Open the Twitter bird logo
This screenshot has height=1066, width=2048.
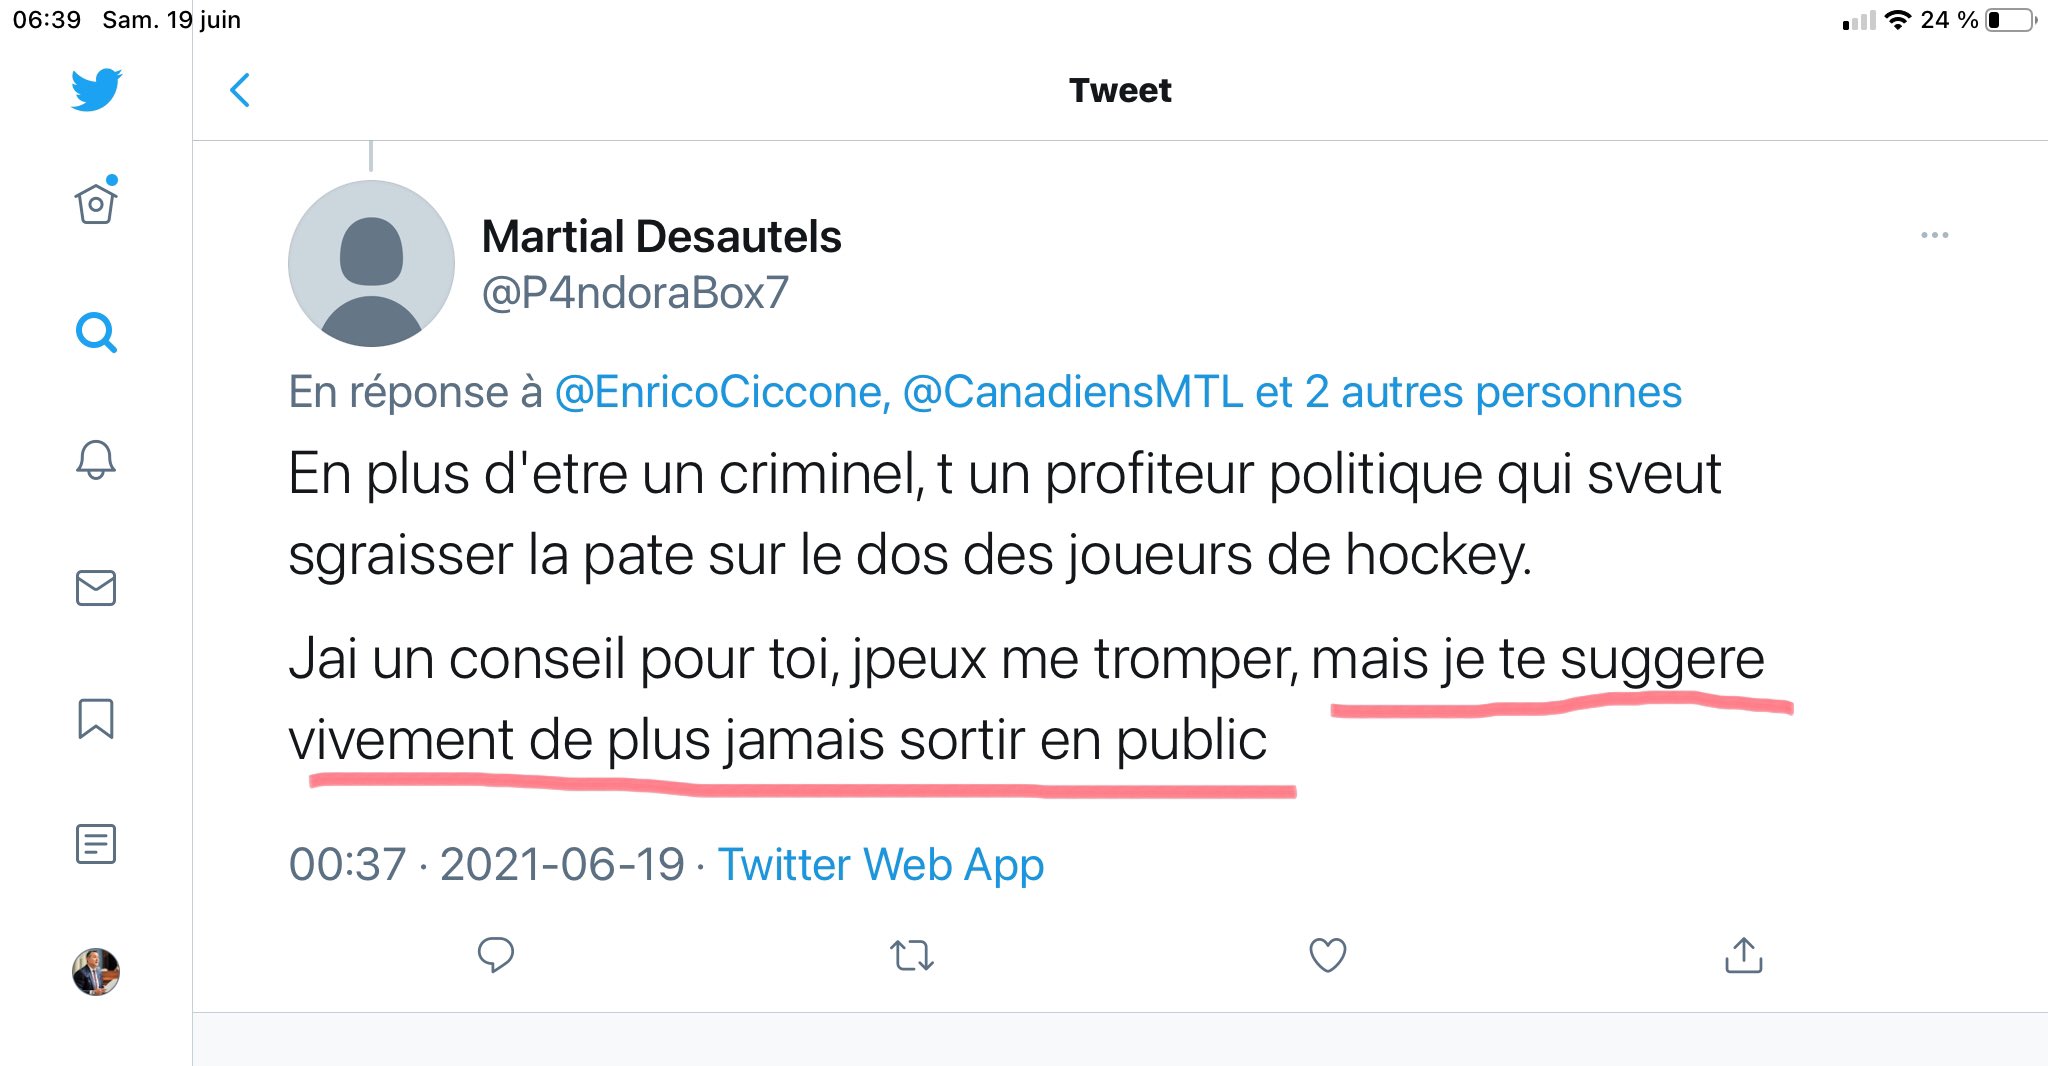(x=96, y=90)
